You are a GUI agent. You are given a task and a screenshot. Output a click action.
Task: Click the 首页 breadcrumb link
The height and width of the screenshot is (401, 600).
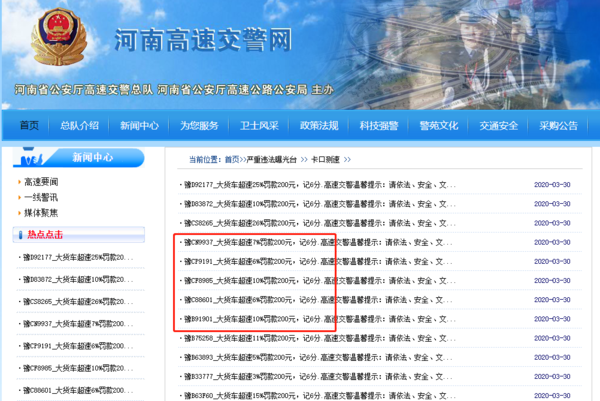[x=232, y=160]
